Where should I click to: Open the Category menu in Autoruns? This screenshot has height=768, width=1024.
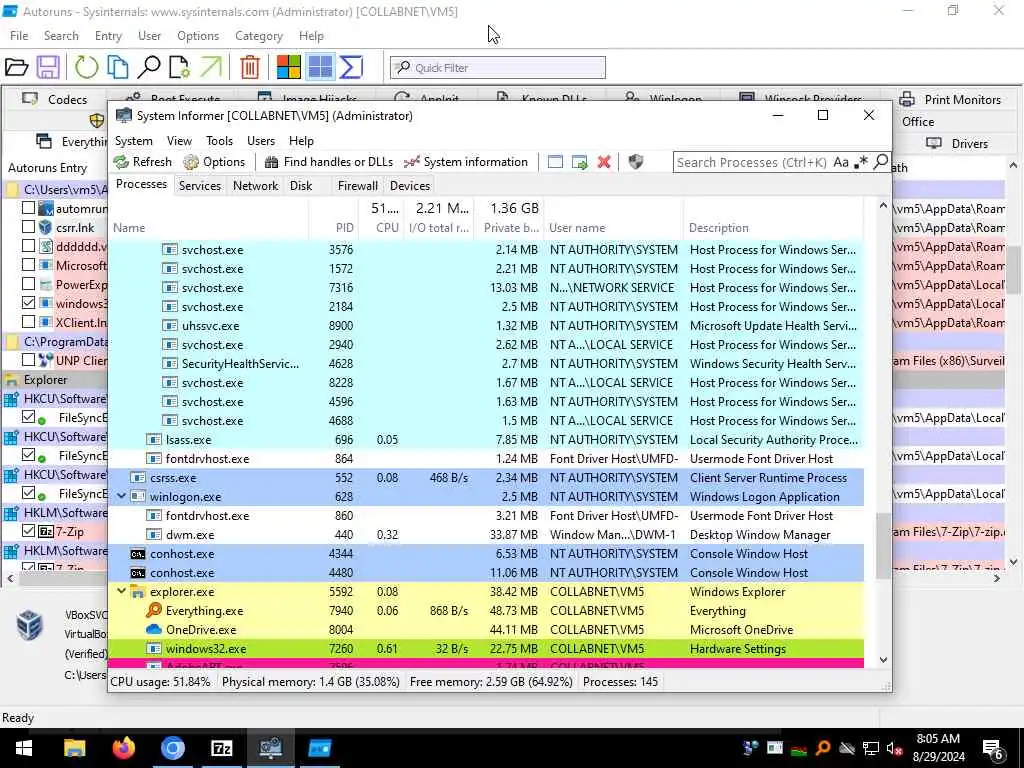point(259,36)
